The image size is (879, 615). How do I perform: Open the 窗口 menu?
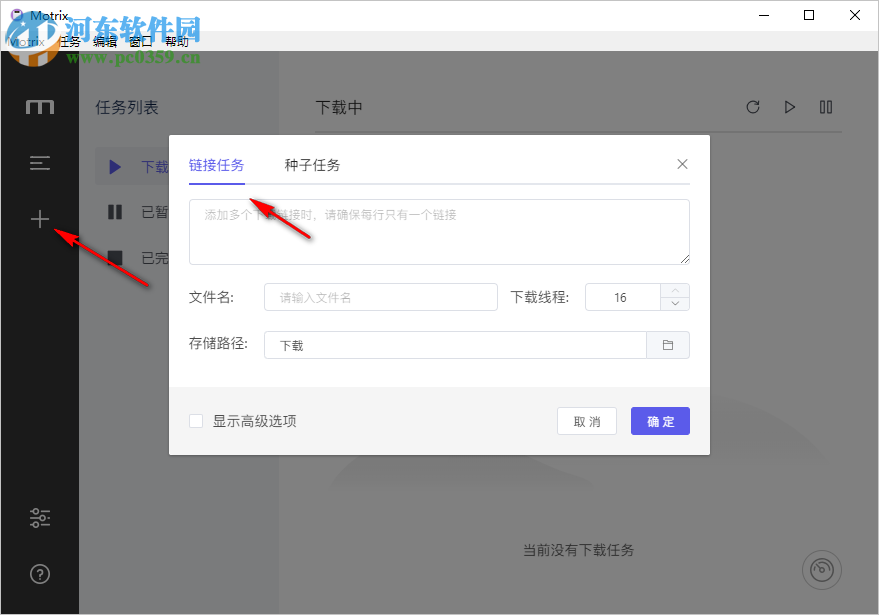coord(141,41)
